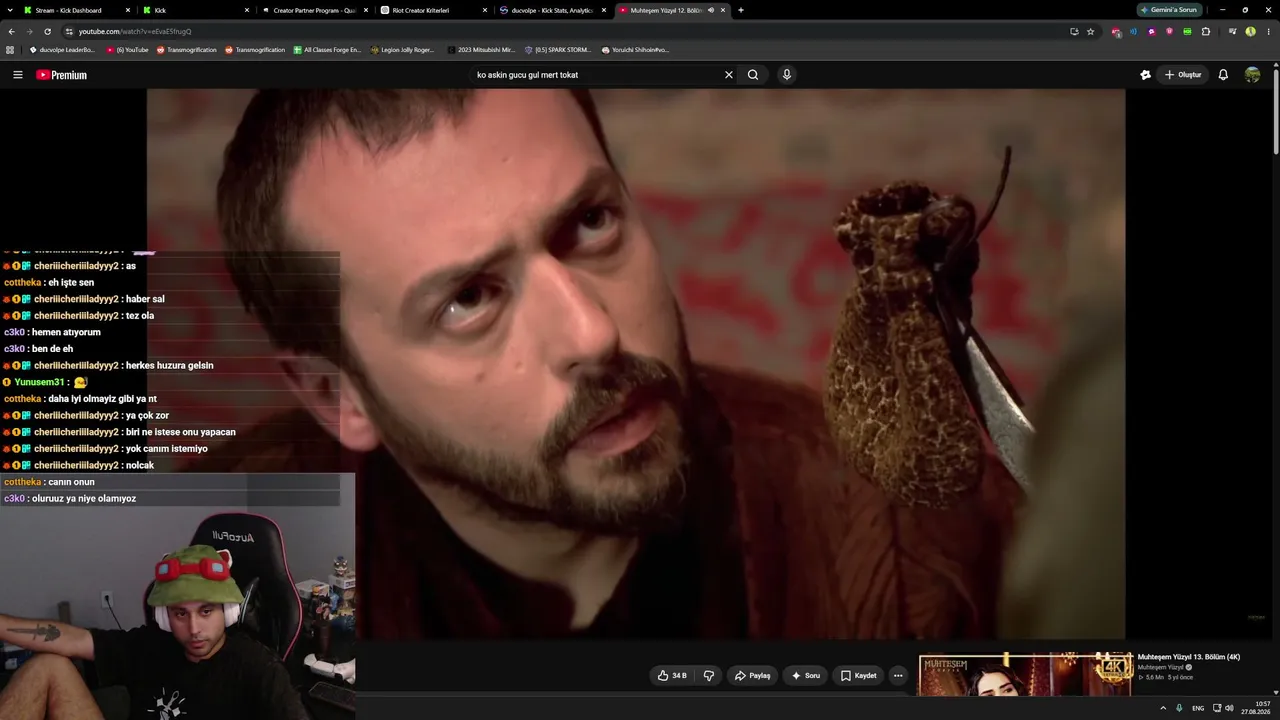The height and width of the screenshot is (720, 1280).
Task: Dislike the video
Action: [709, 676]
